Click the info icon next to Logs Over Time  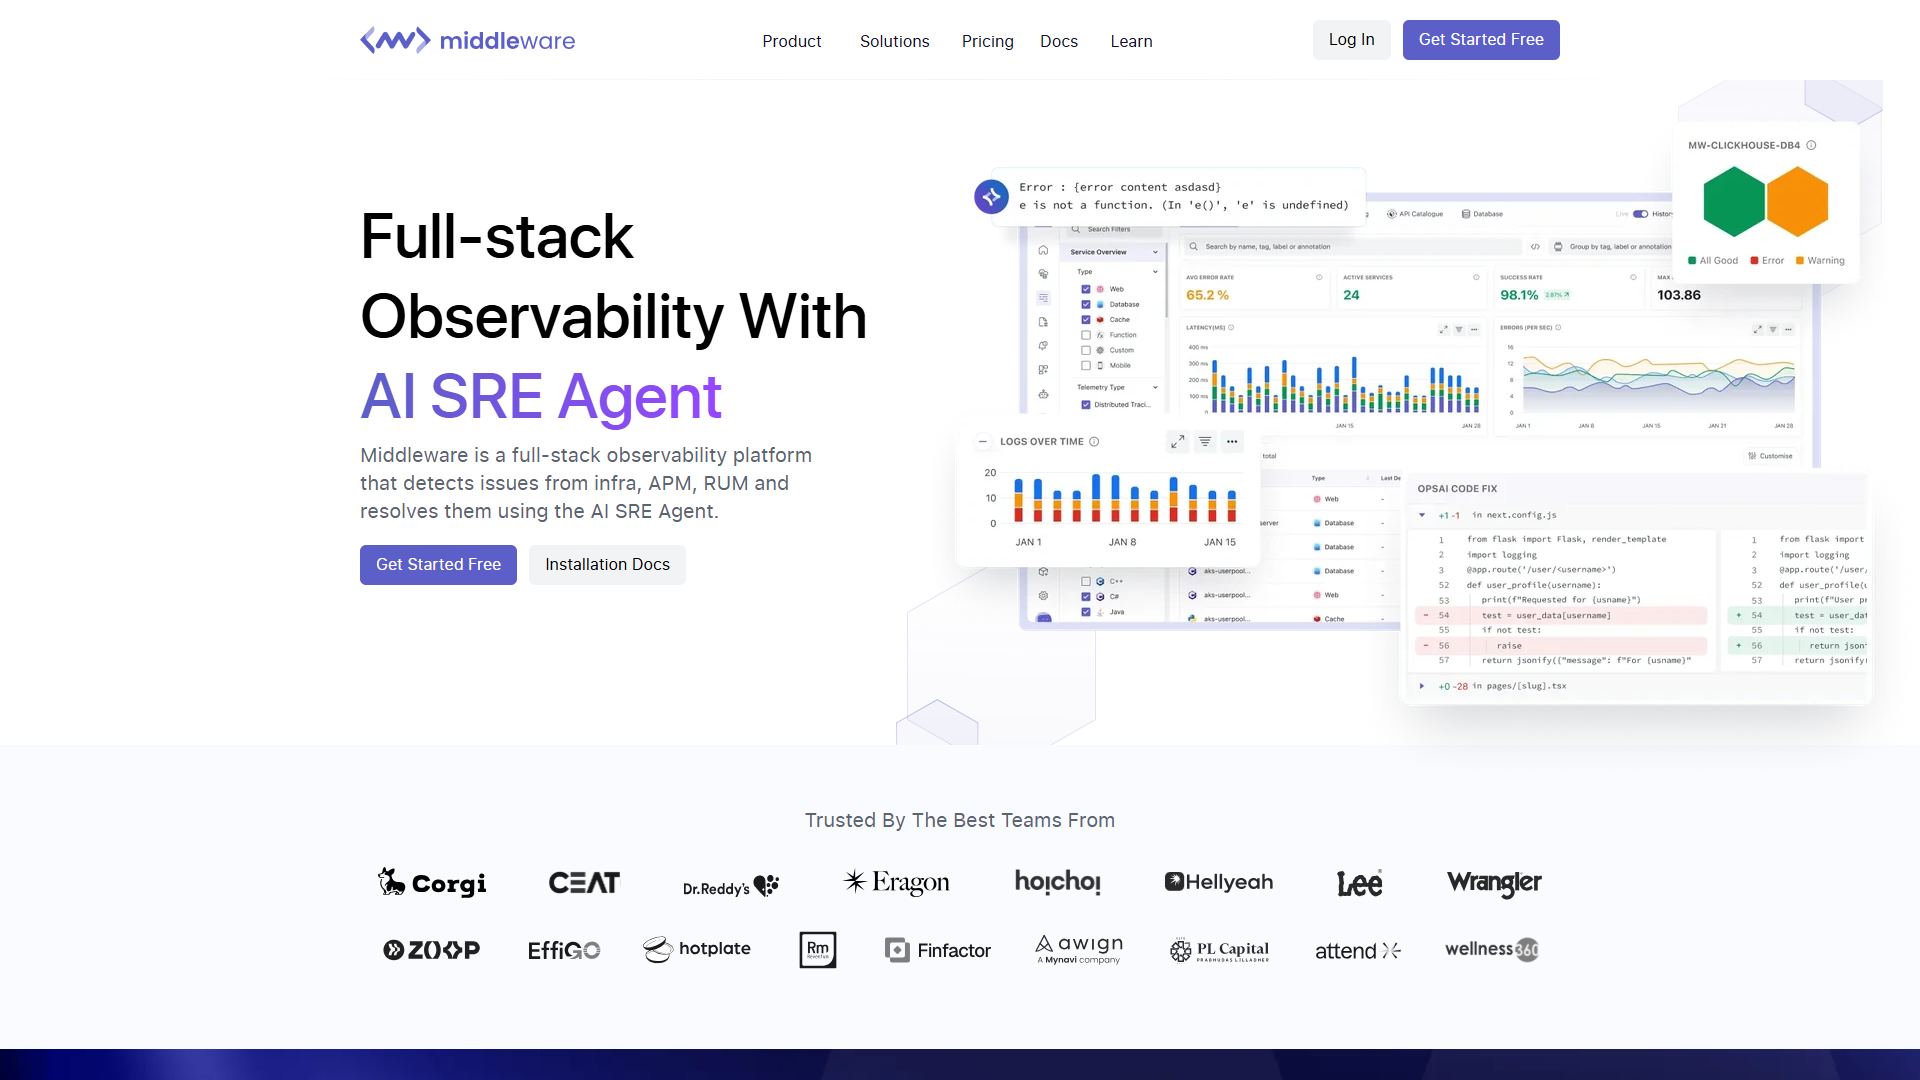[1094, 441]
